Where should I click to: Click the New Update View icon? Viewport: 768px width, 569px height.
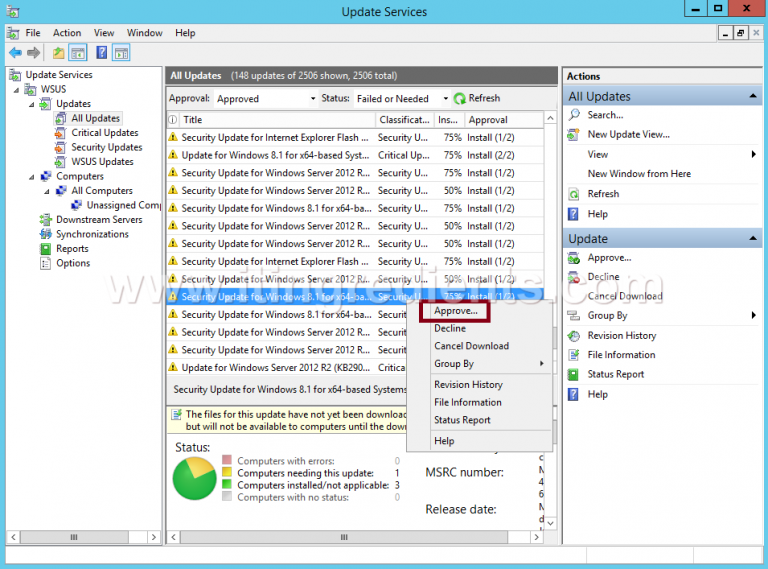[574, 134]
